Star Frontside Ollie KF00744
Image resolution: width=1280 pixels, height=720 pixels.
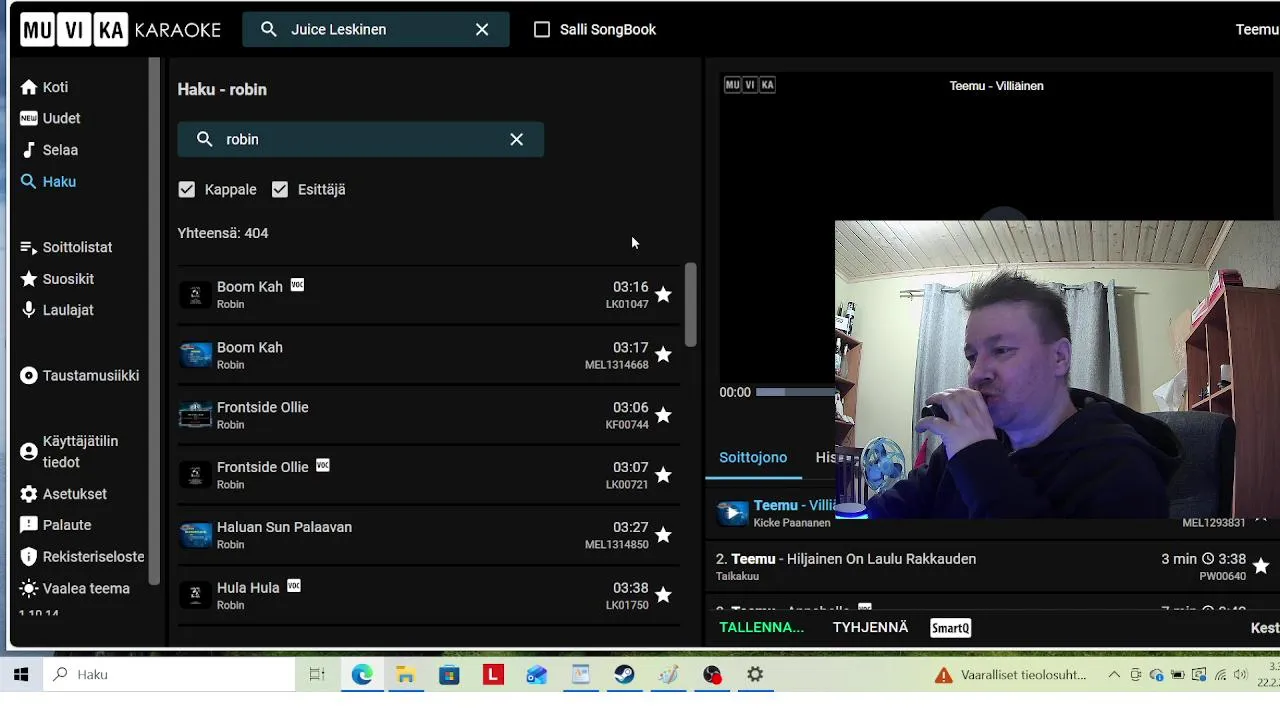point(663,415)
